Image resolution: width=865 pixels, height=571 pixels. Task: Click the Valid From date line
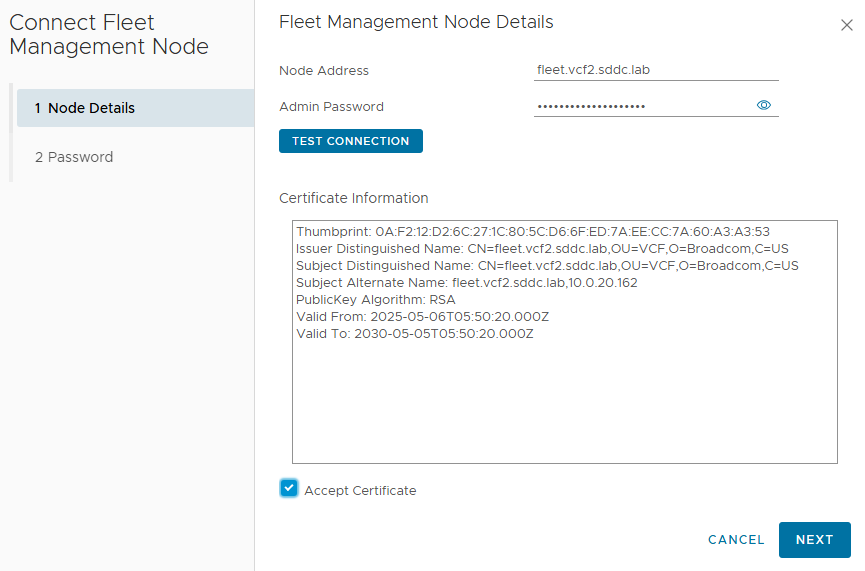(x=422, y=317)
